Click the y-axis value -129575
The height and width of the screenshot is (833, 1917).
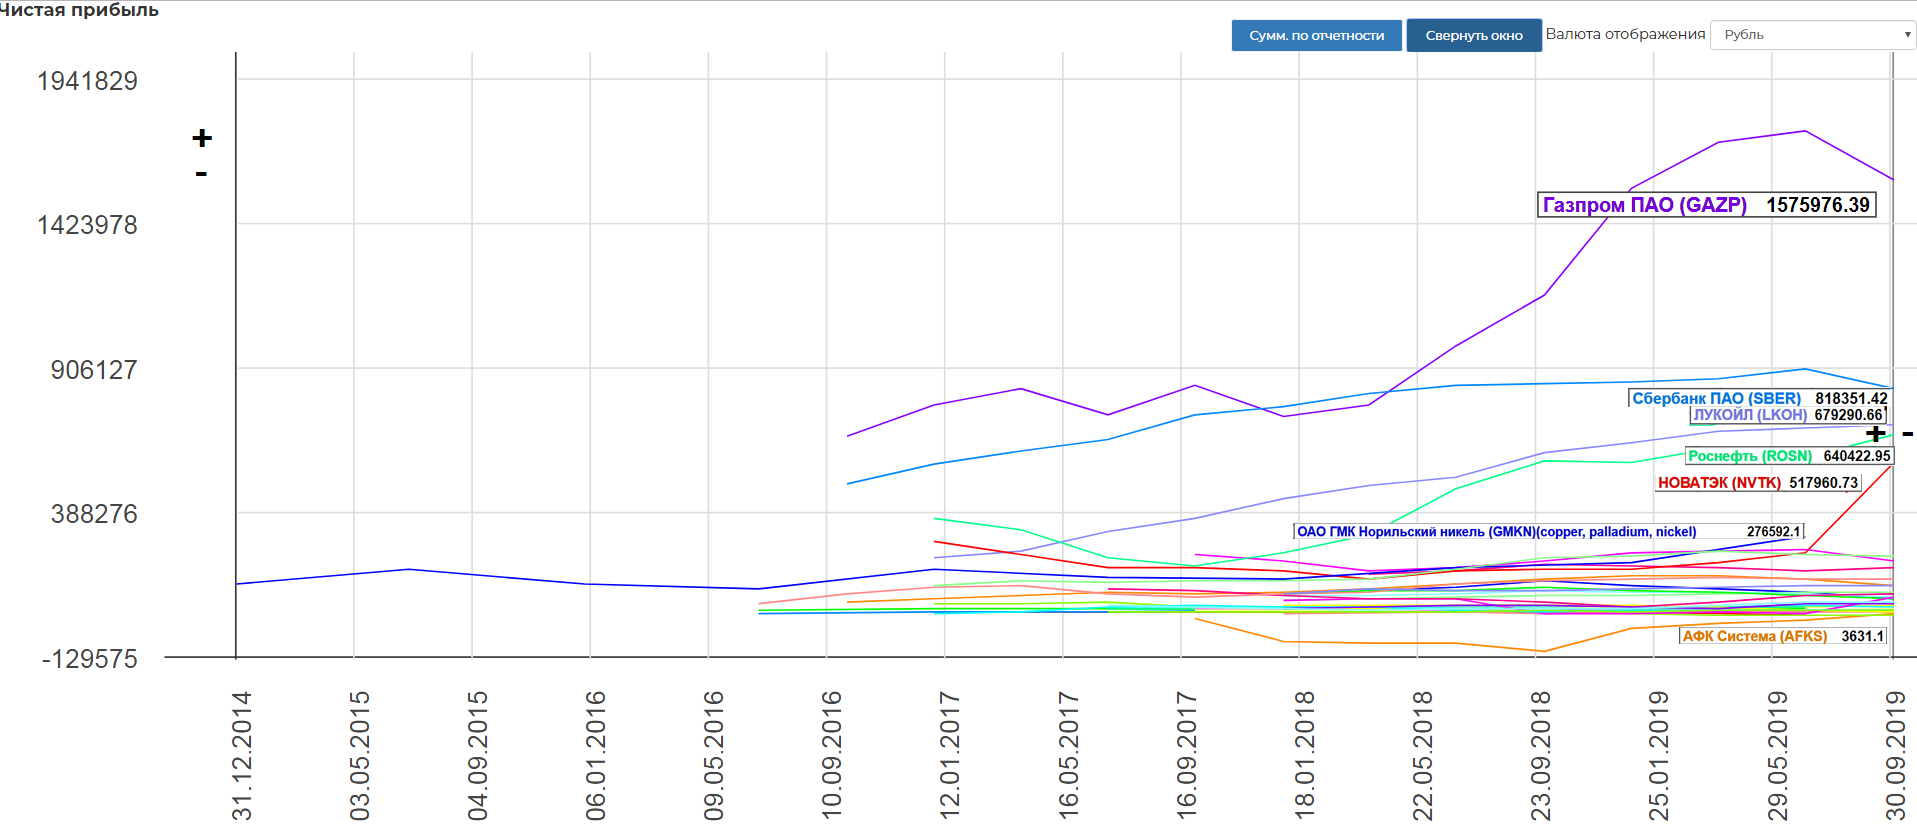coord(90,659)
